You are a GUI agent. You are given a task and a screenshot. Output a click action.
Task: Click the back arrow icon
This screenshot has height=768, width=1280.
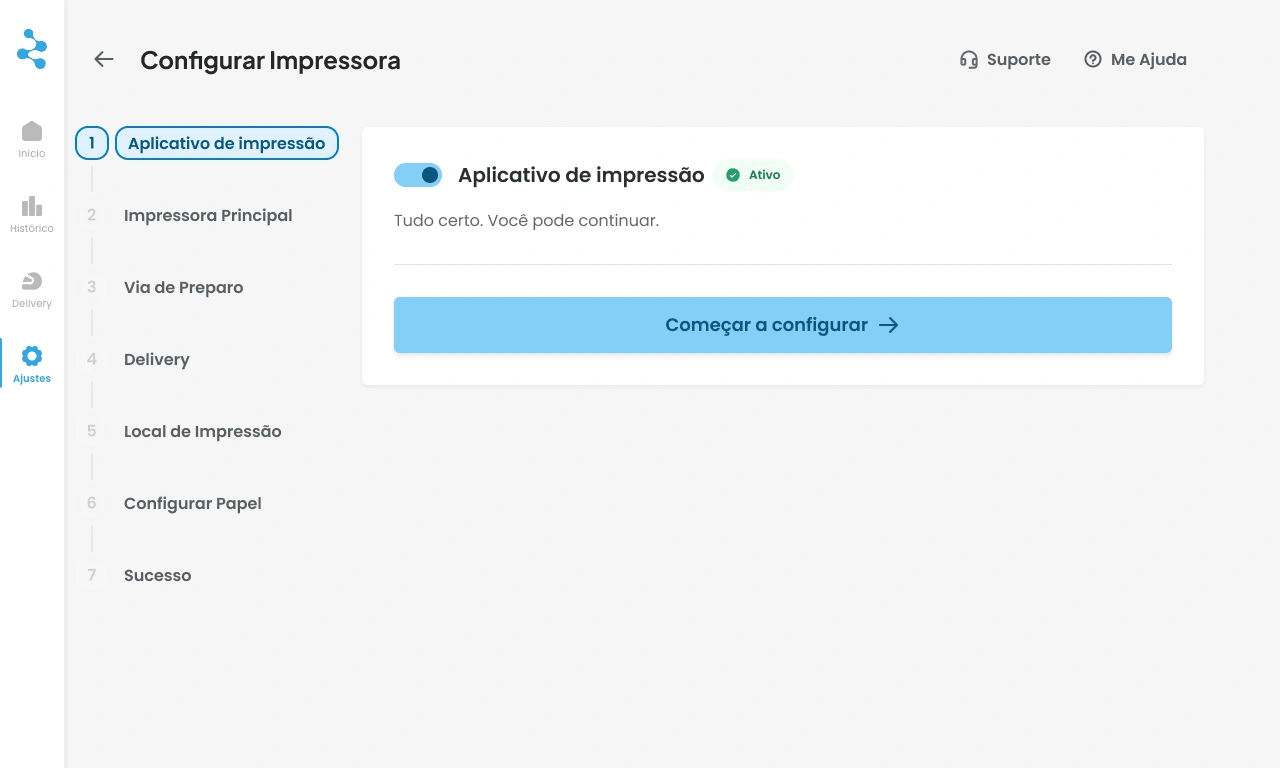104,60
